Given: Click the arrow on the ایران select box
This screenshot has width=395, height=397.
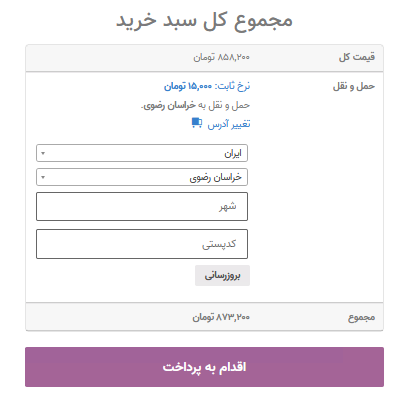Looking at the screenshot, I should (x=43, y=153).
